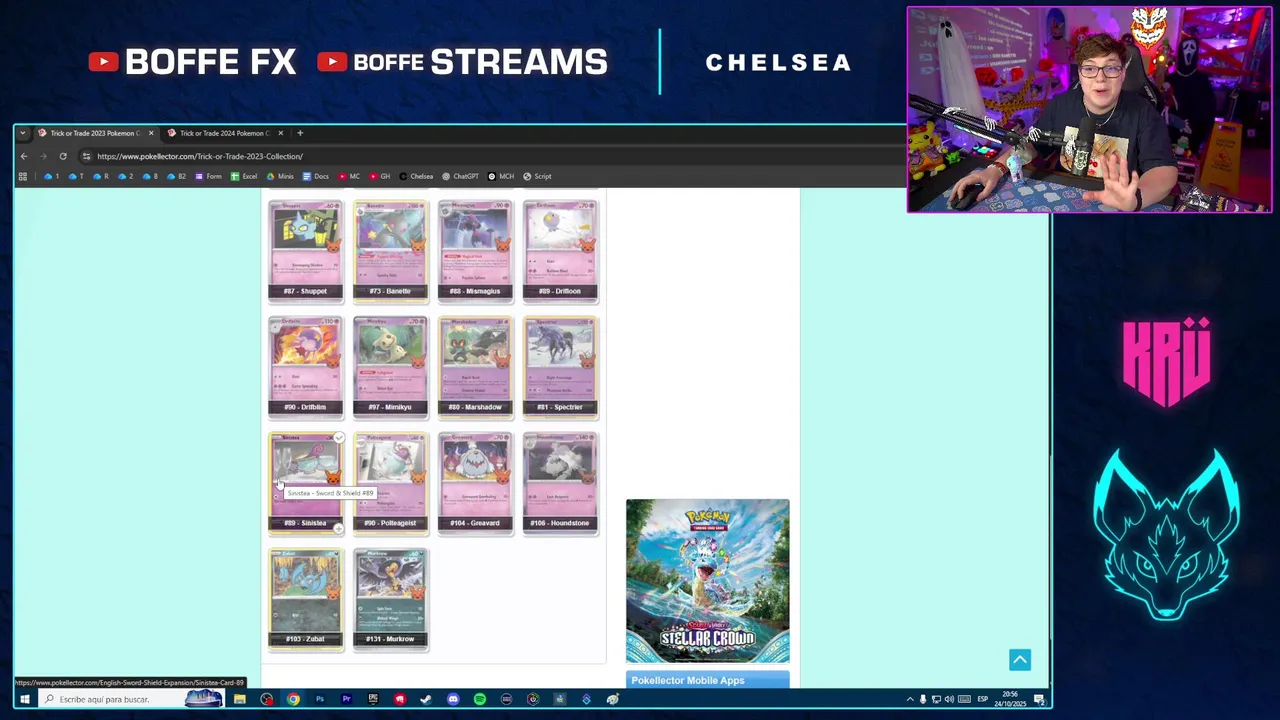Open the Excel bookmark
The height and width of the screenshot is (720, 1280).
tap(244, 176)
